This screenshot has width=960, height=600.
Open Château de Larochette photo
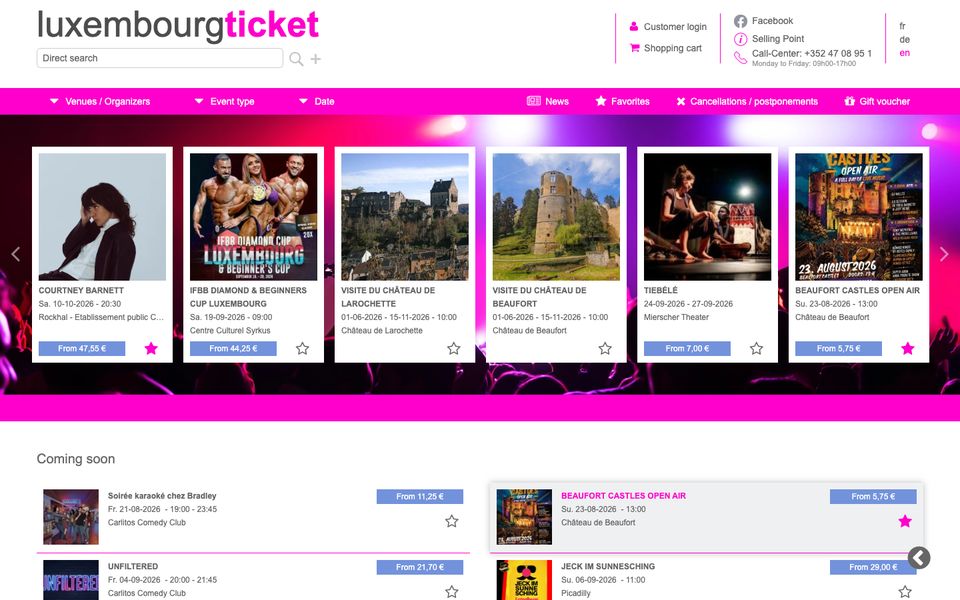pos(405,217)
